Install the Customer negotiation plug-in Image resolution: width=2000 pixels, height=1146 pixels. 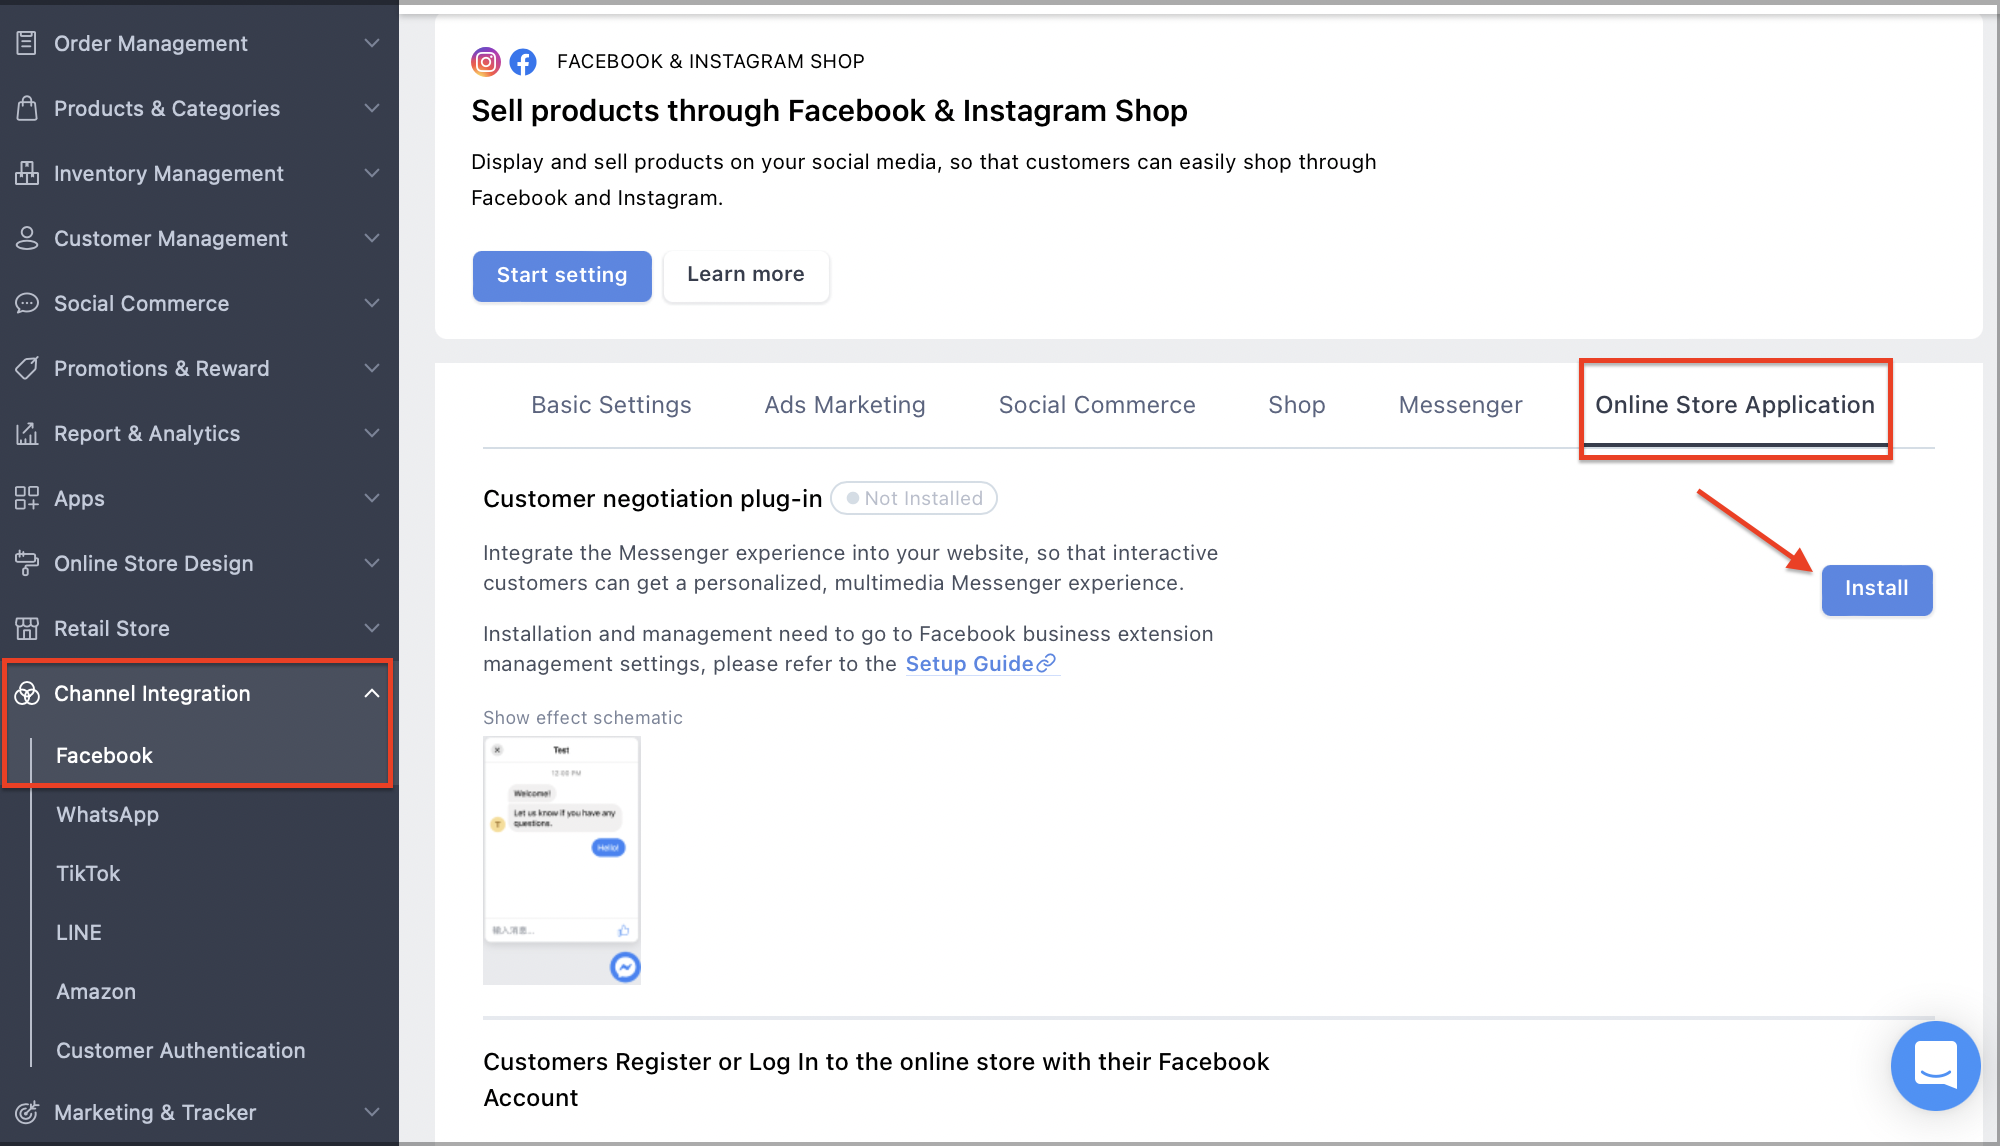[1877, 589]
